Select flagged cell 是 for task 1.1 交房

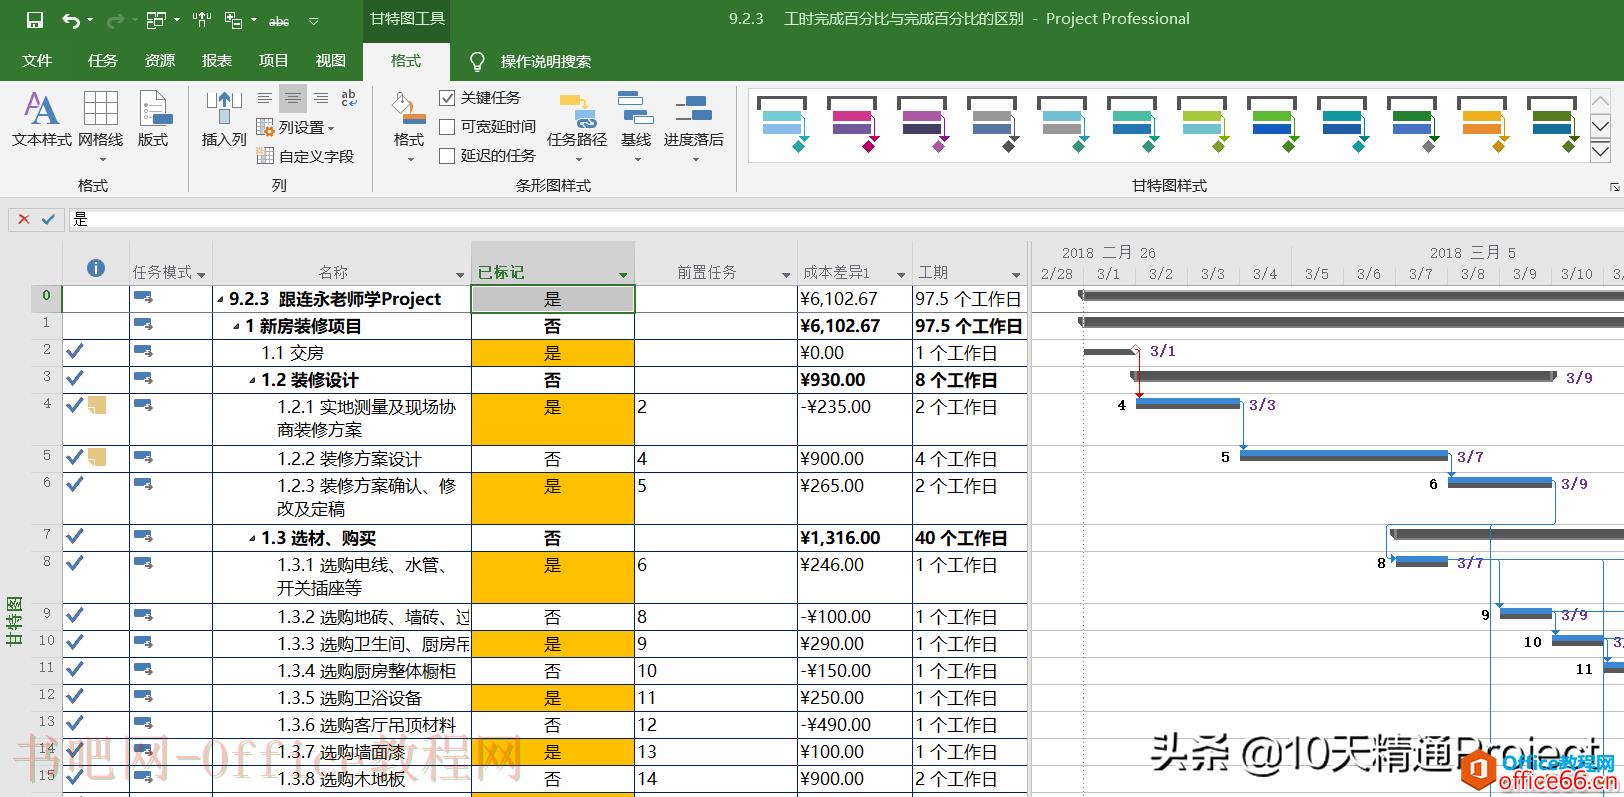(553, 353)
